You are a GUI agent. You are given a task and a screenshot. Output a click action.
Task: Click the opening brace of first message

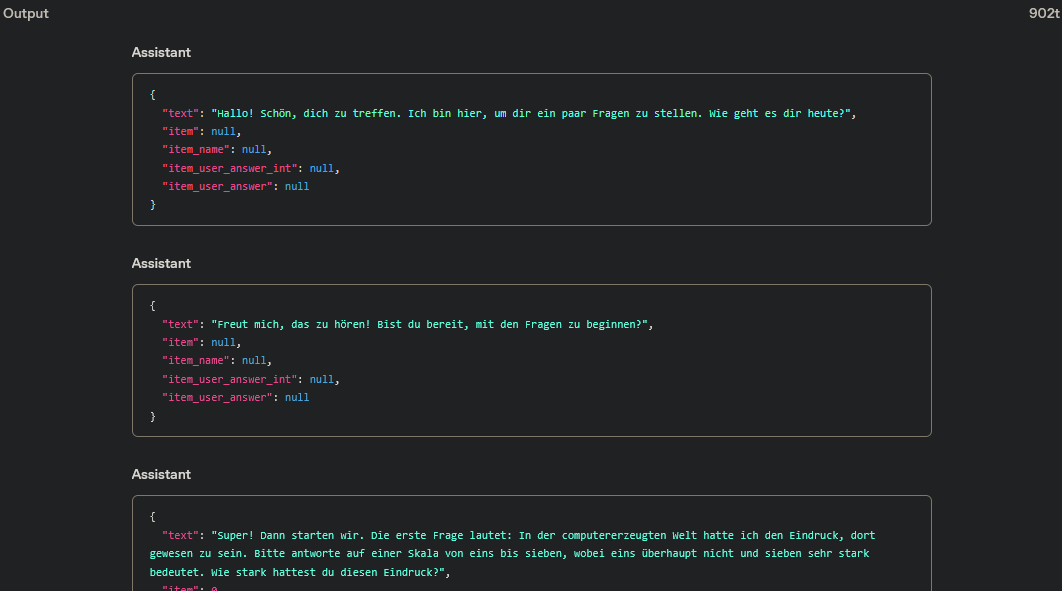click(153, 94)
